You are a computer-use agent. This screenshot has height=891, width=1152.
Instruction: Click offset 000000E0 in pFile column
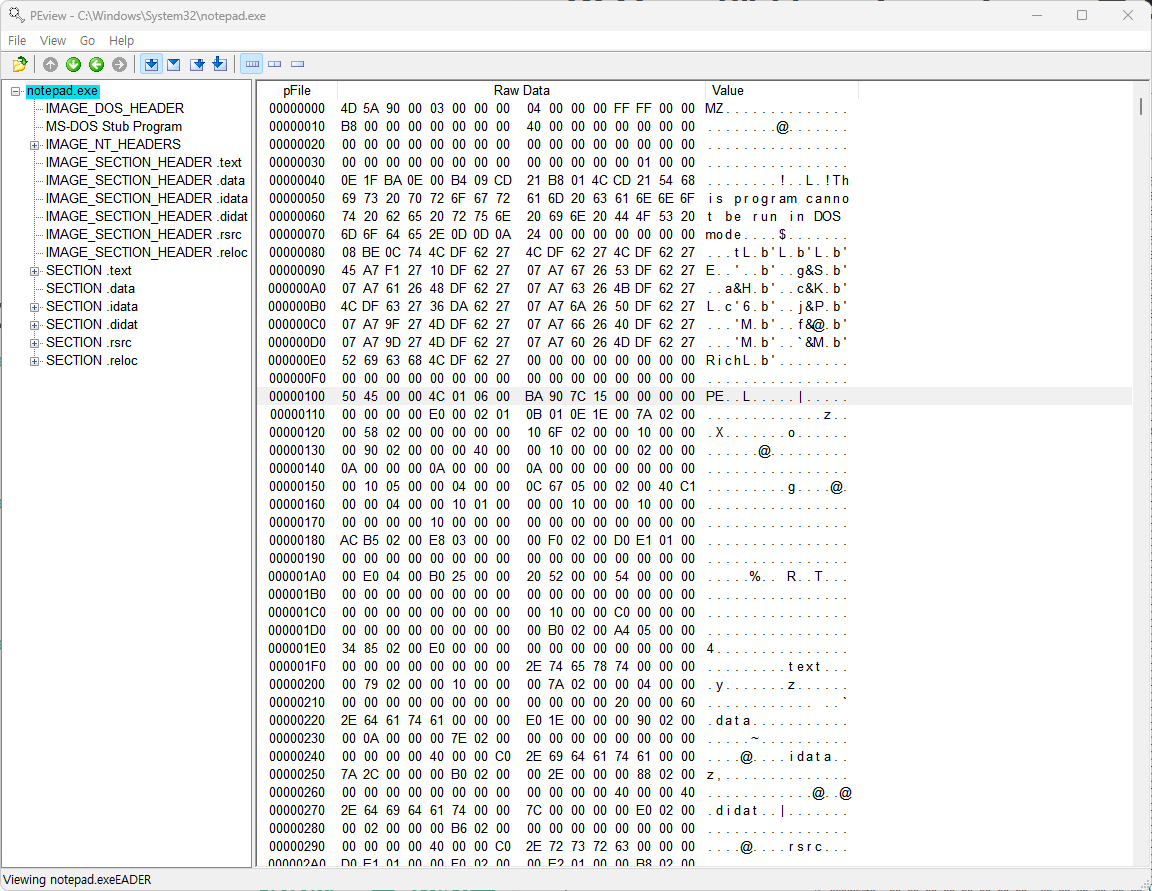297,361
